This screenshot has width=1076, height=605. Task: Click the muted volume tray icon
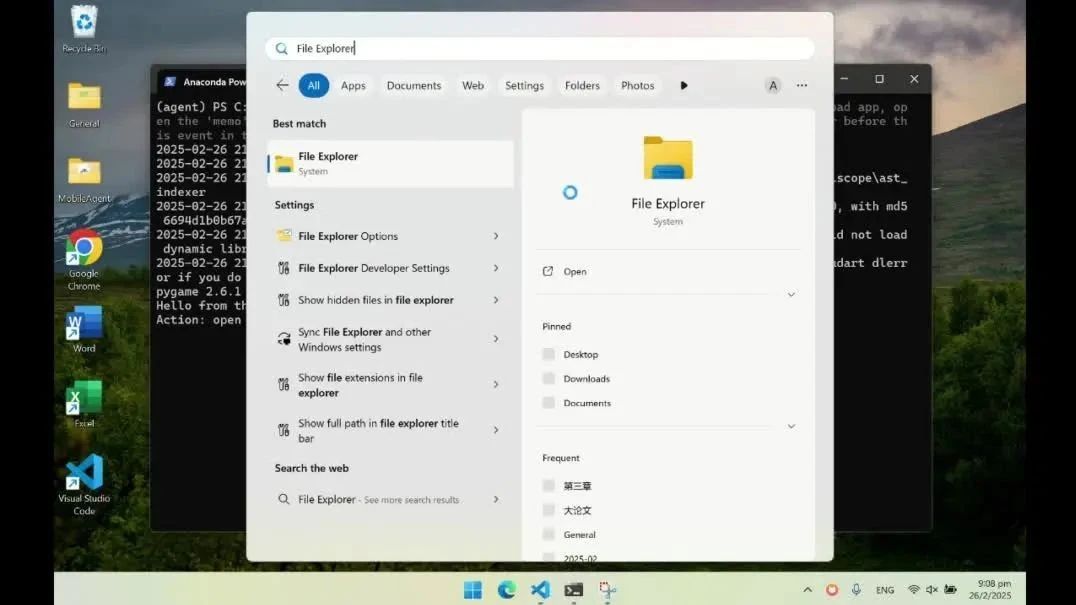coord(932,589)
